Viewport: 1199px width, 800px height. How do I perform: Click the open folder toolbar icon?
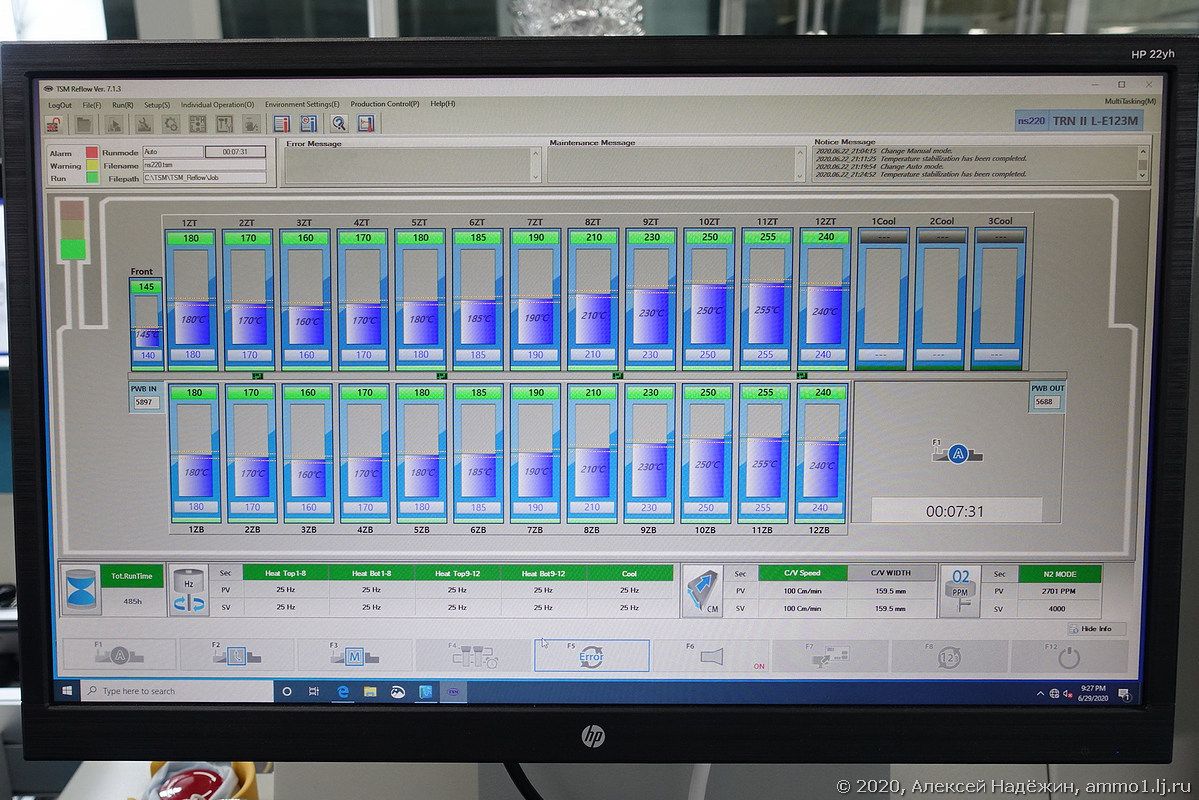(84, 124)
